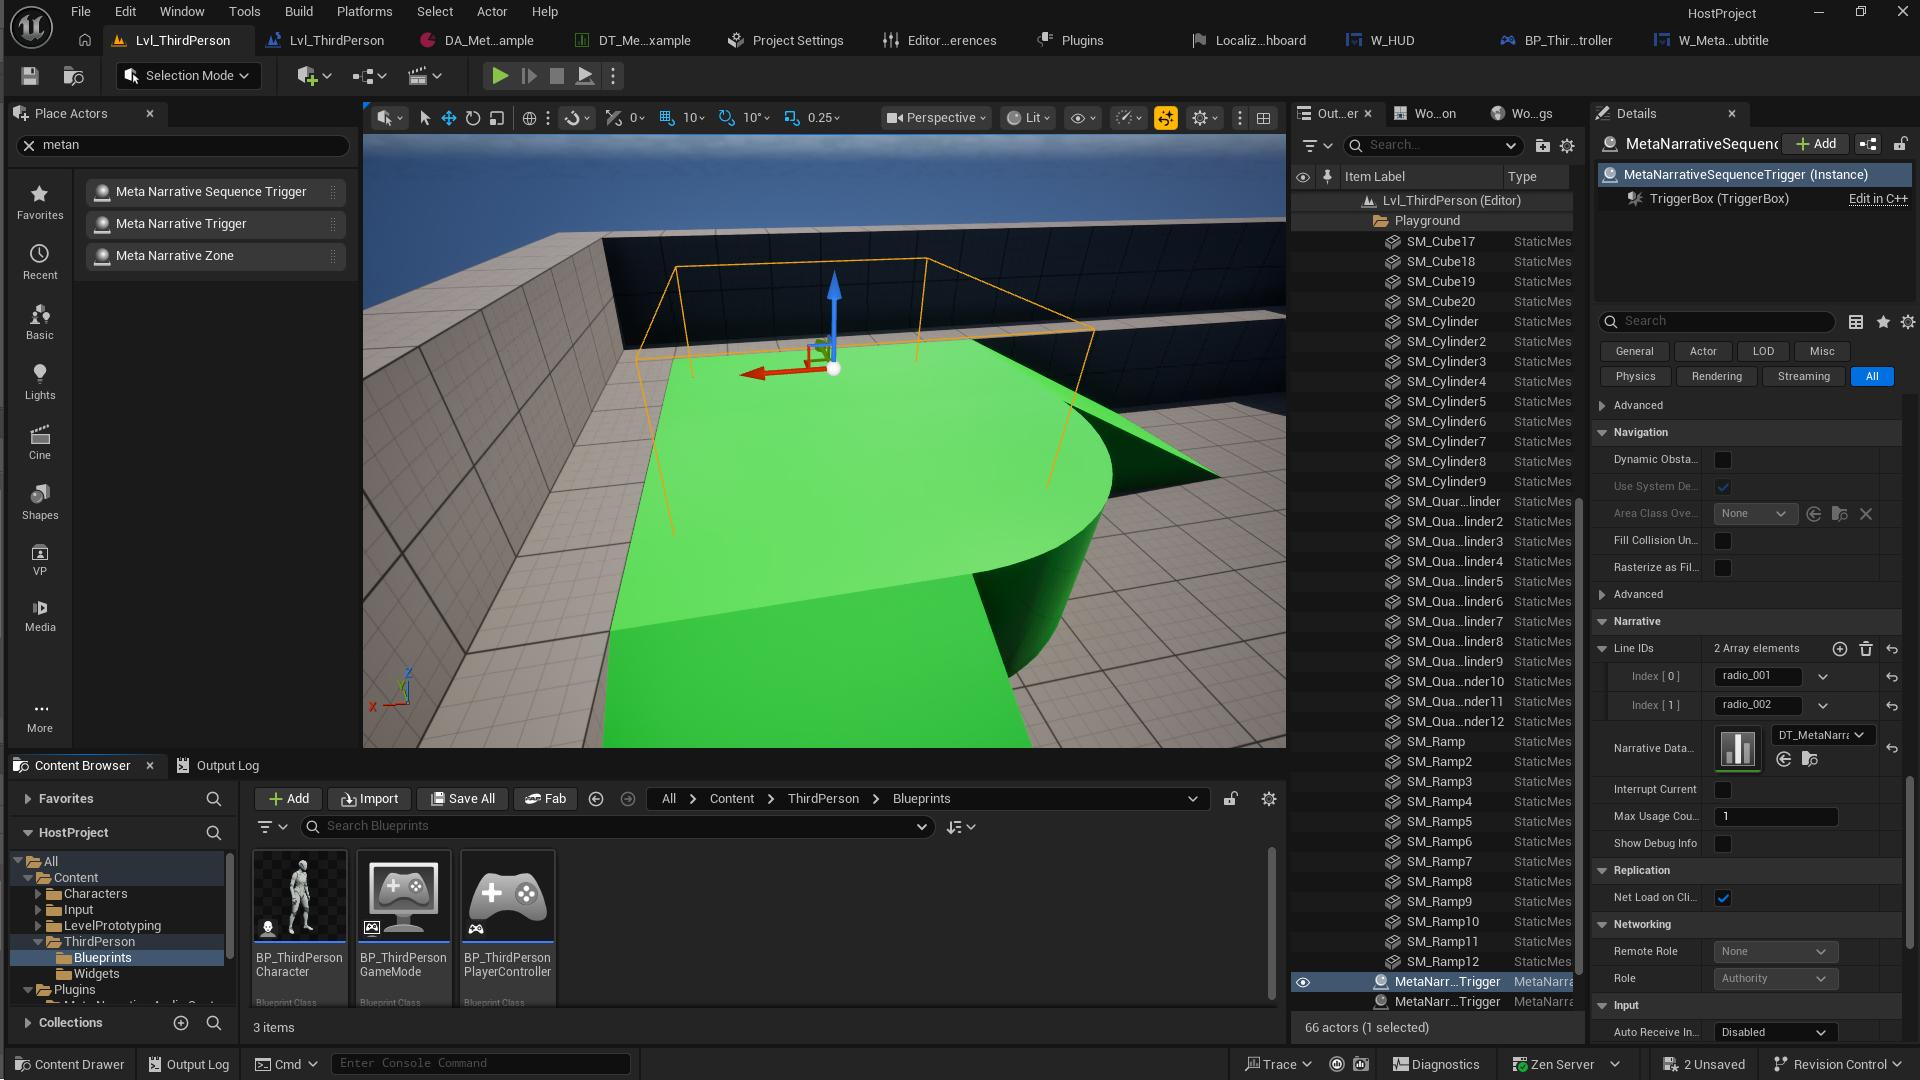
Task: Click the Edit in C++ link
Action: (1877, 198)
